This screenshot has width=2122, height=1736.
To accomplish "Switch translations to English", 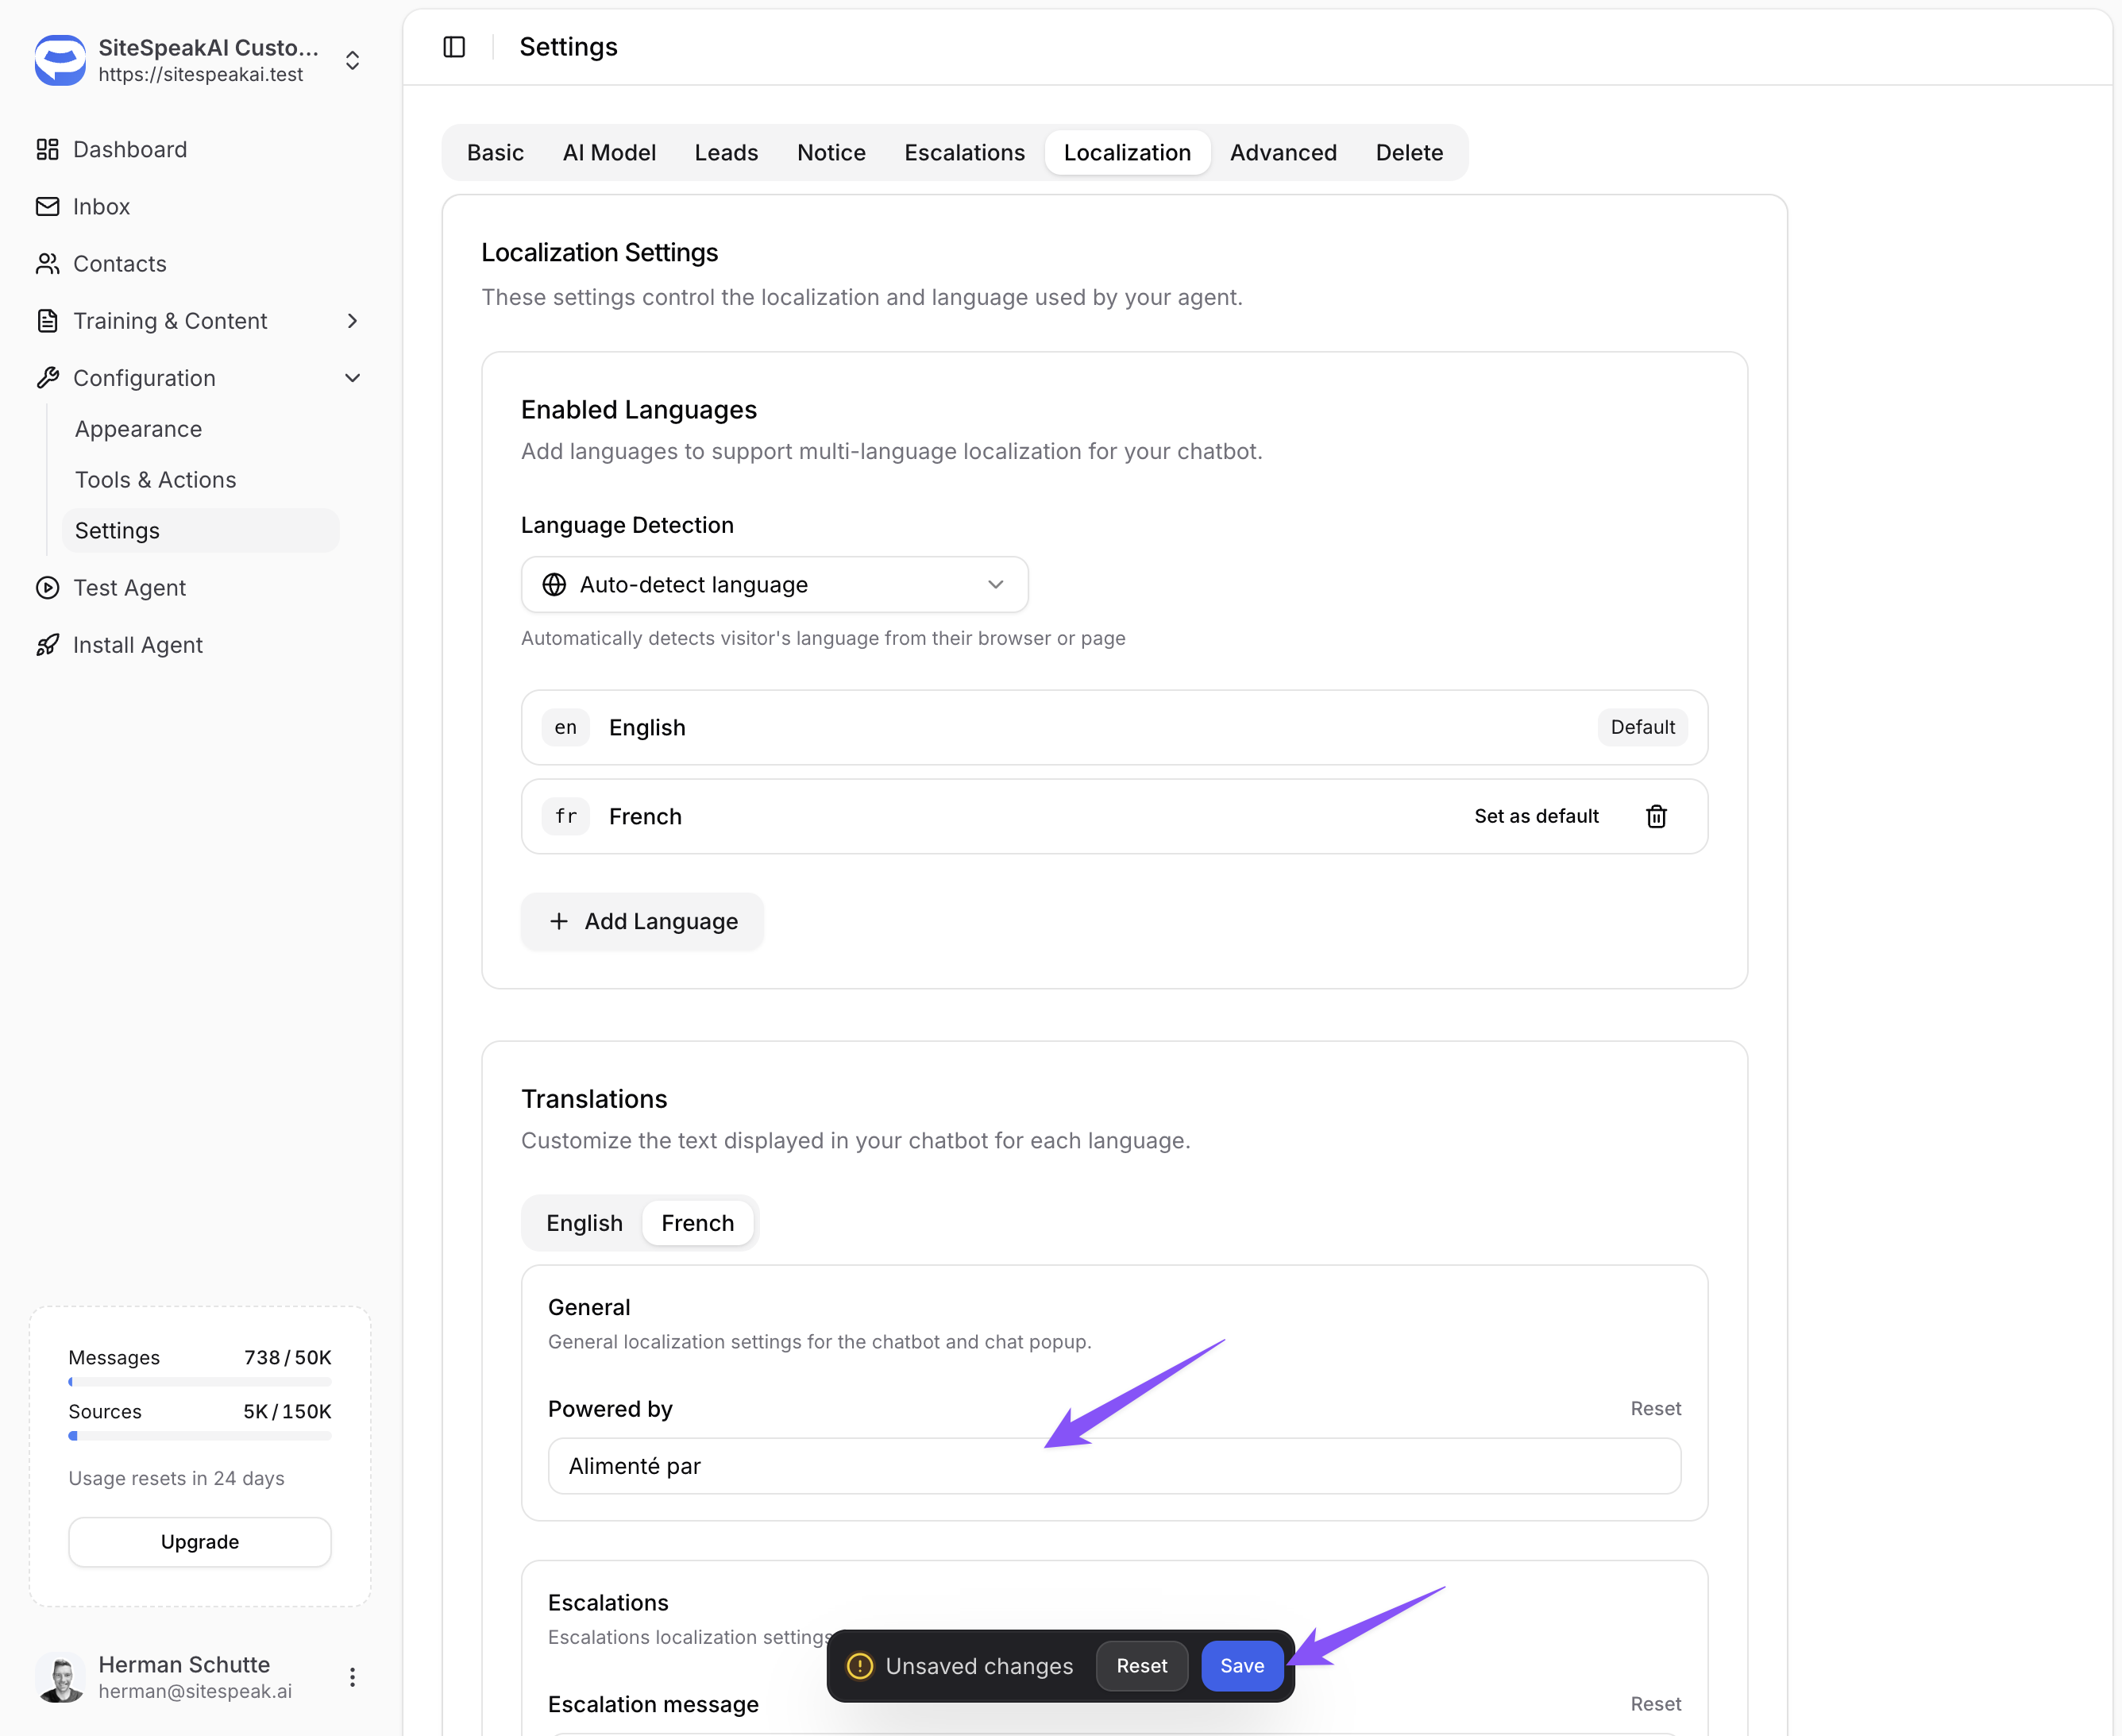I will (x=584, y=1223).
